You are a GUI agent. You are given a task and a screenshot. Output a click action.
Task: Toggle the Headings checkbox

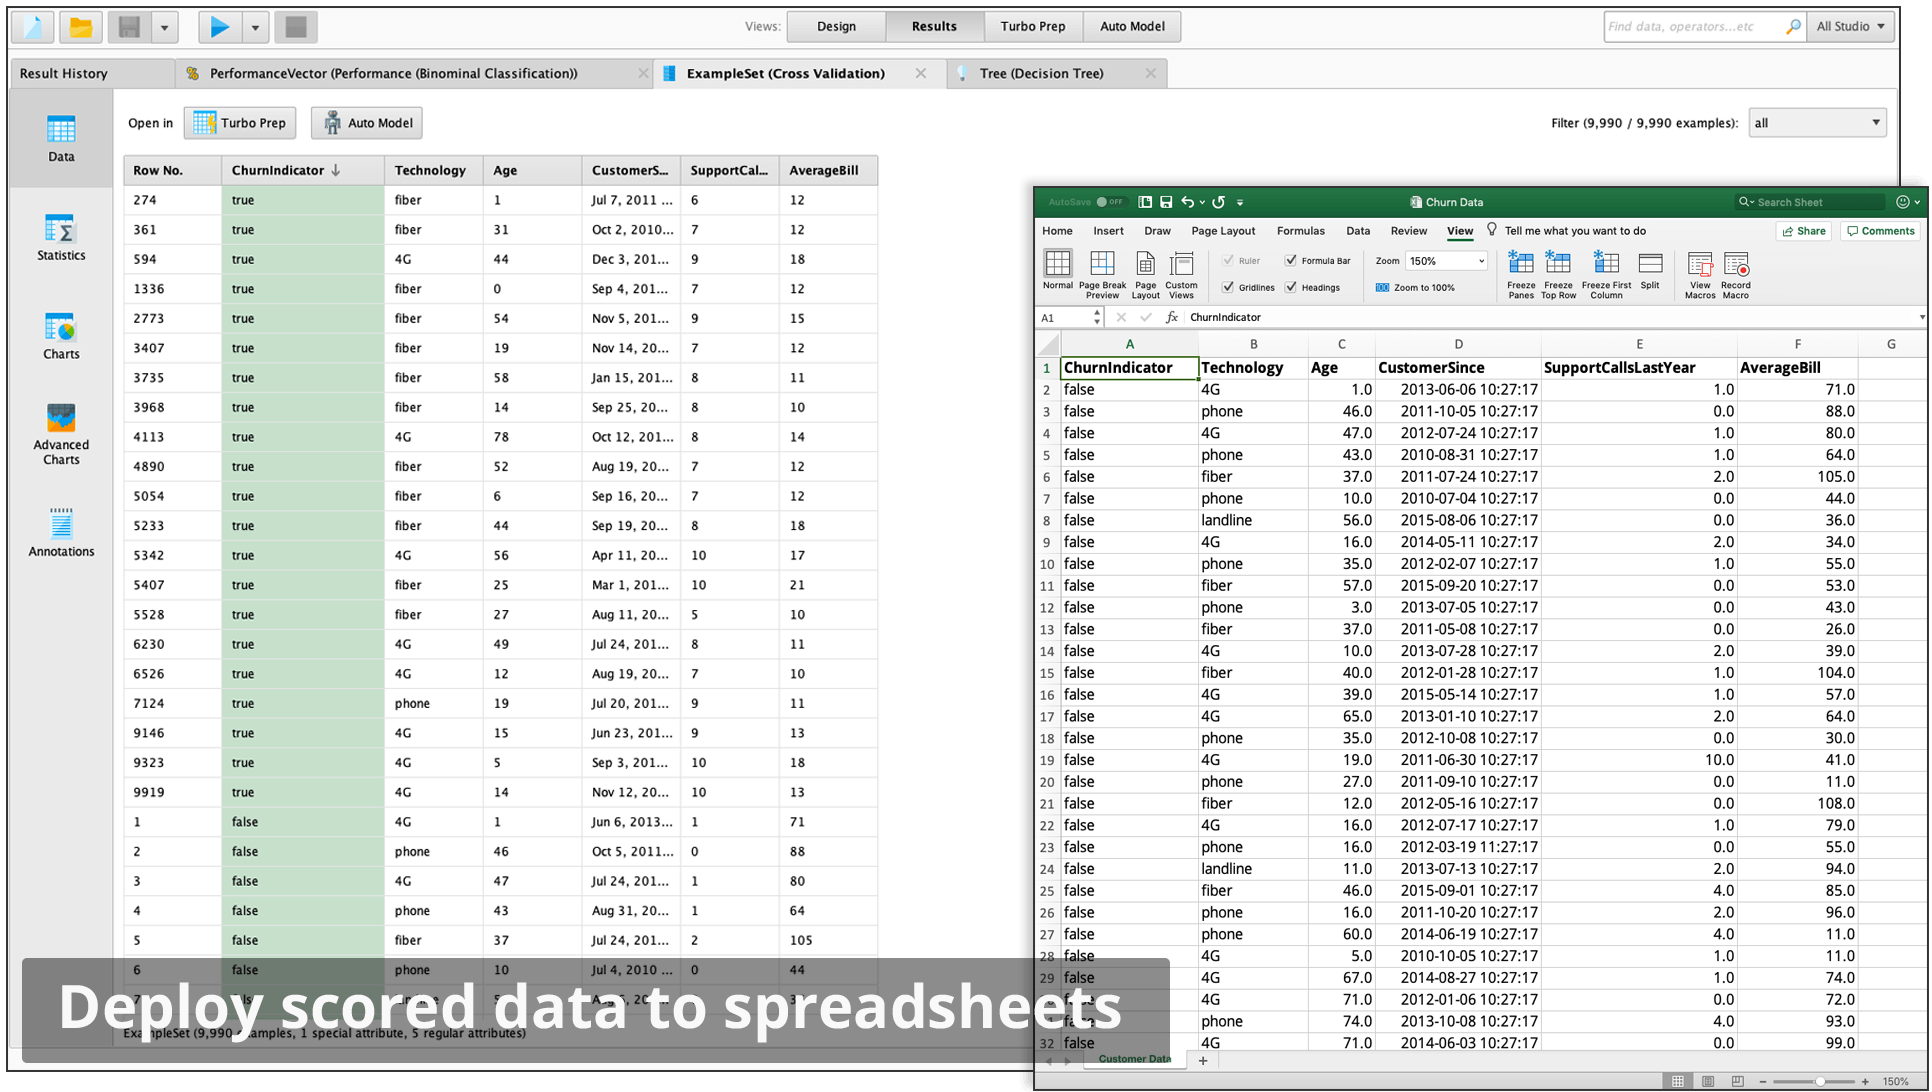tap(1291, 287)
